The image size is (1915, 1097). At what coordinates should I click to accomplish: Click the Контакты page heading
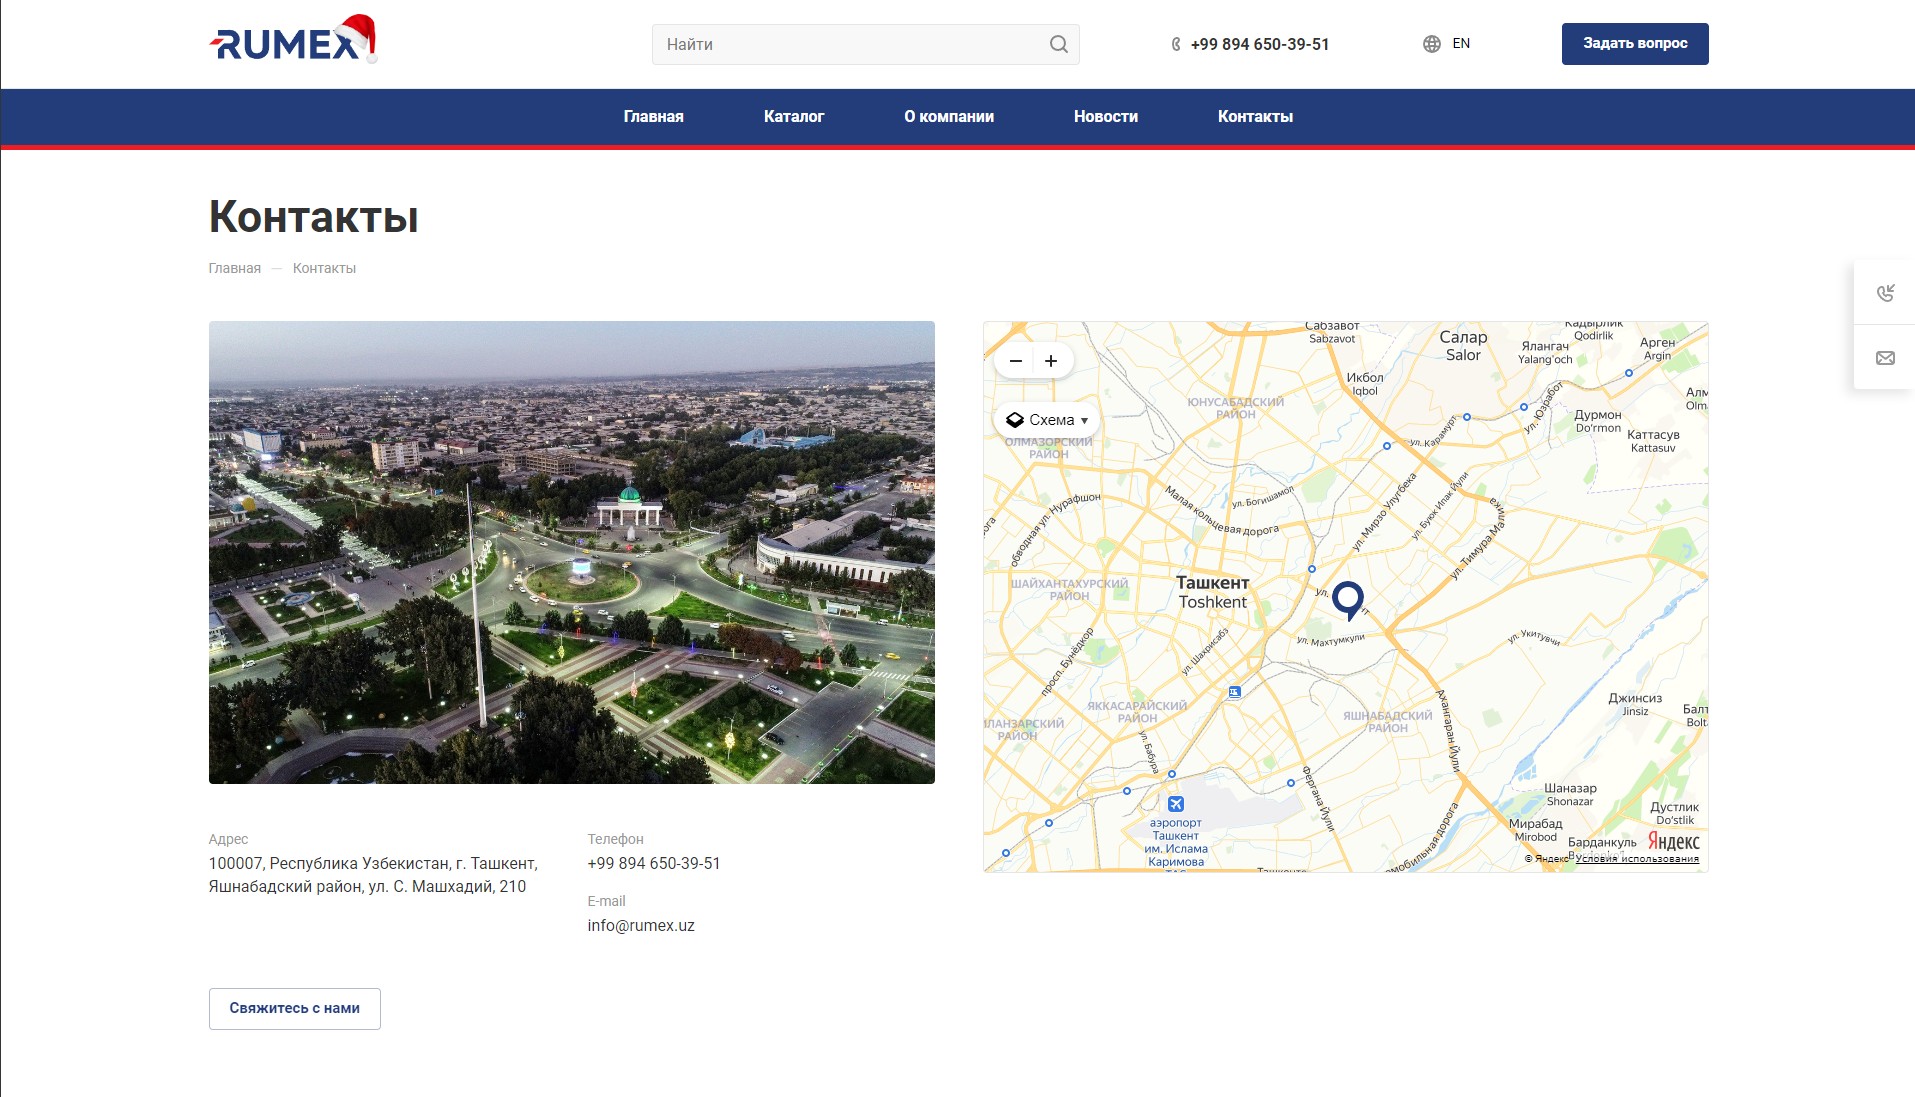314,217
